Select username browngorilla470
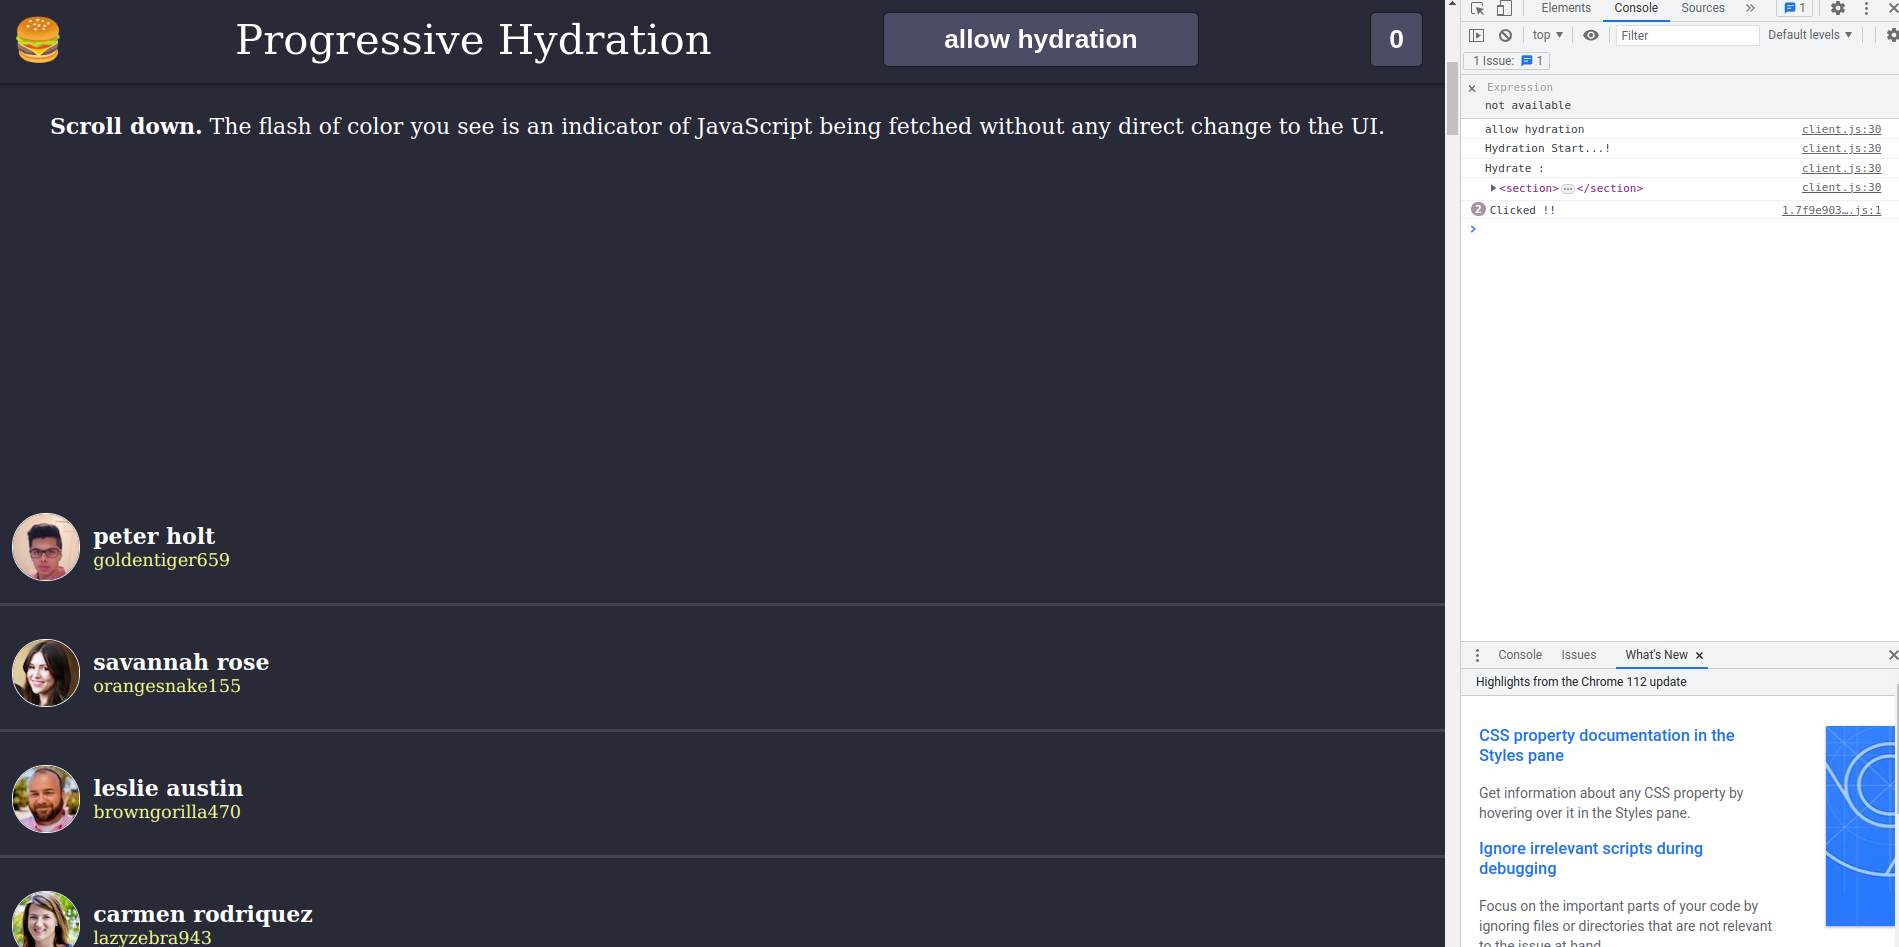The height and width of the screenshot is (947, 1899). pyautogui.click(x=167, y=812)
